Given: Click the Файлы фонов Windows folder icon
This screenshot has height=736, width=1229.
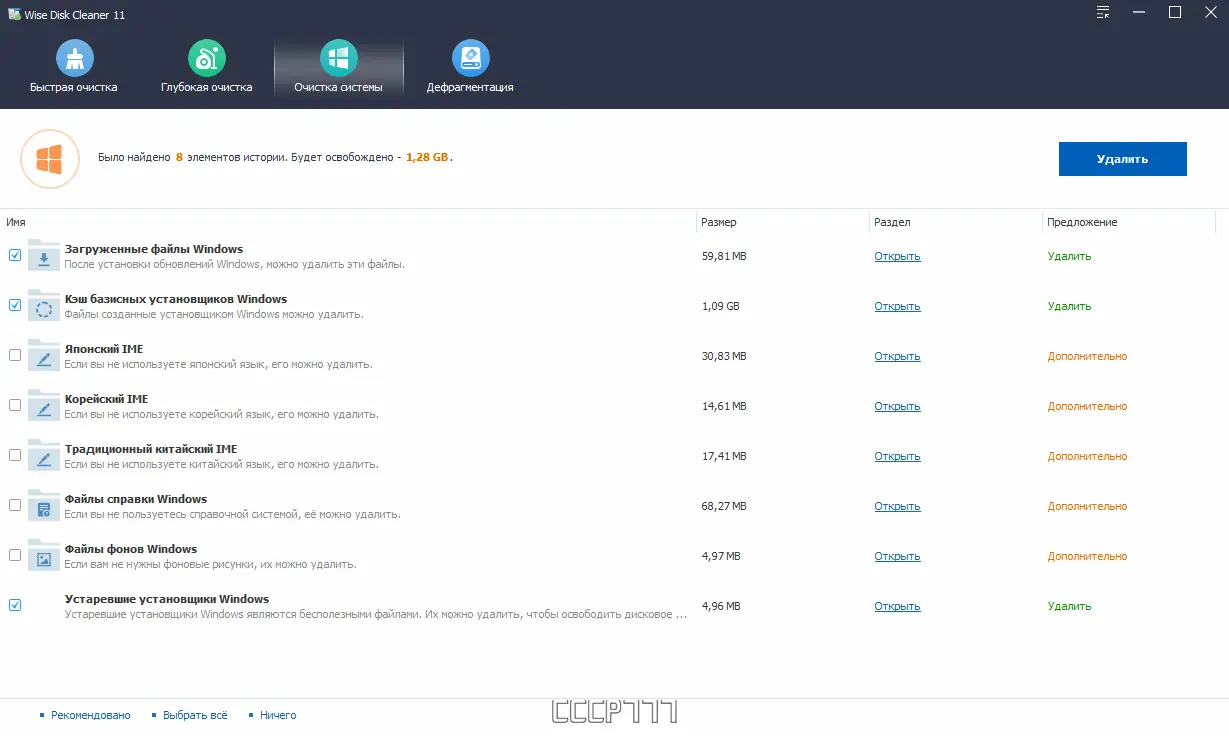Looking at the screenshot, I should (x=44, y=556).
